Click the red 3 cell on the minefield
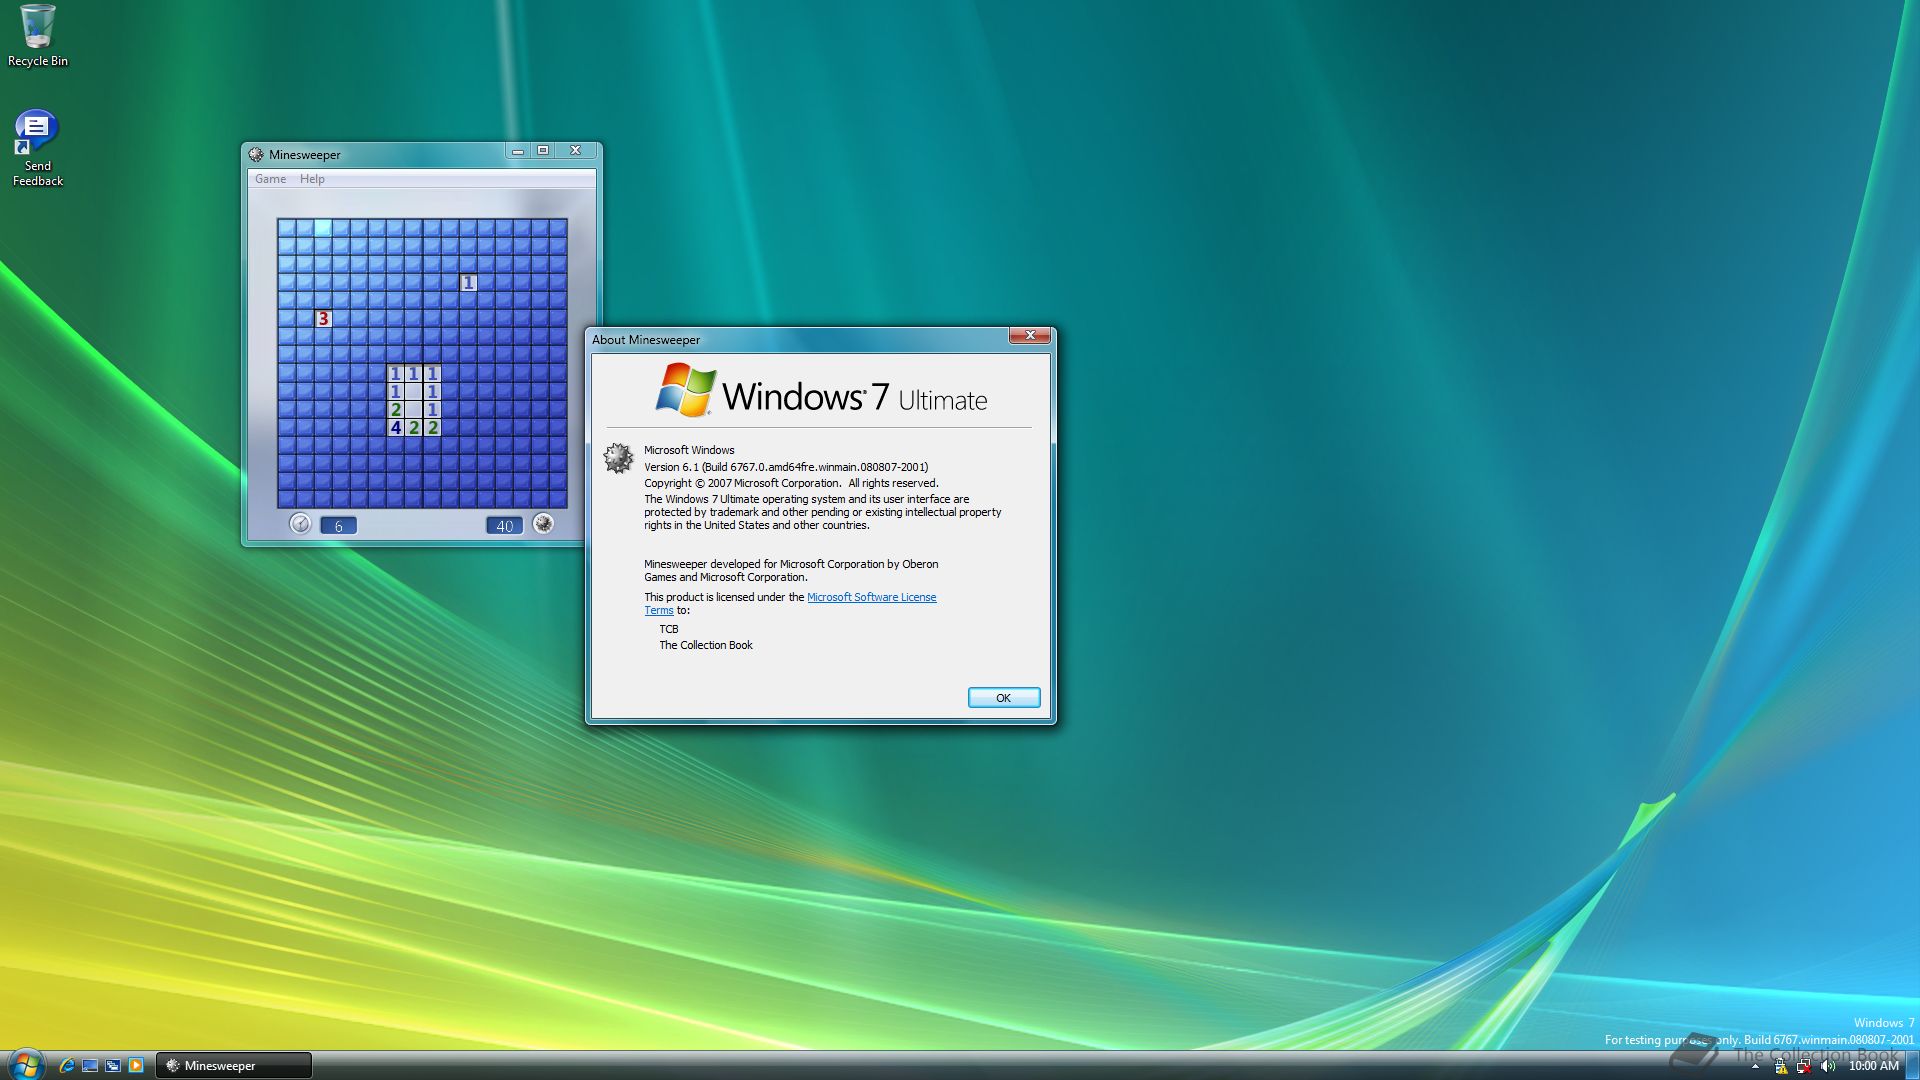This screenshot has width=1920, height=1080. (x=323, y=318)
